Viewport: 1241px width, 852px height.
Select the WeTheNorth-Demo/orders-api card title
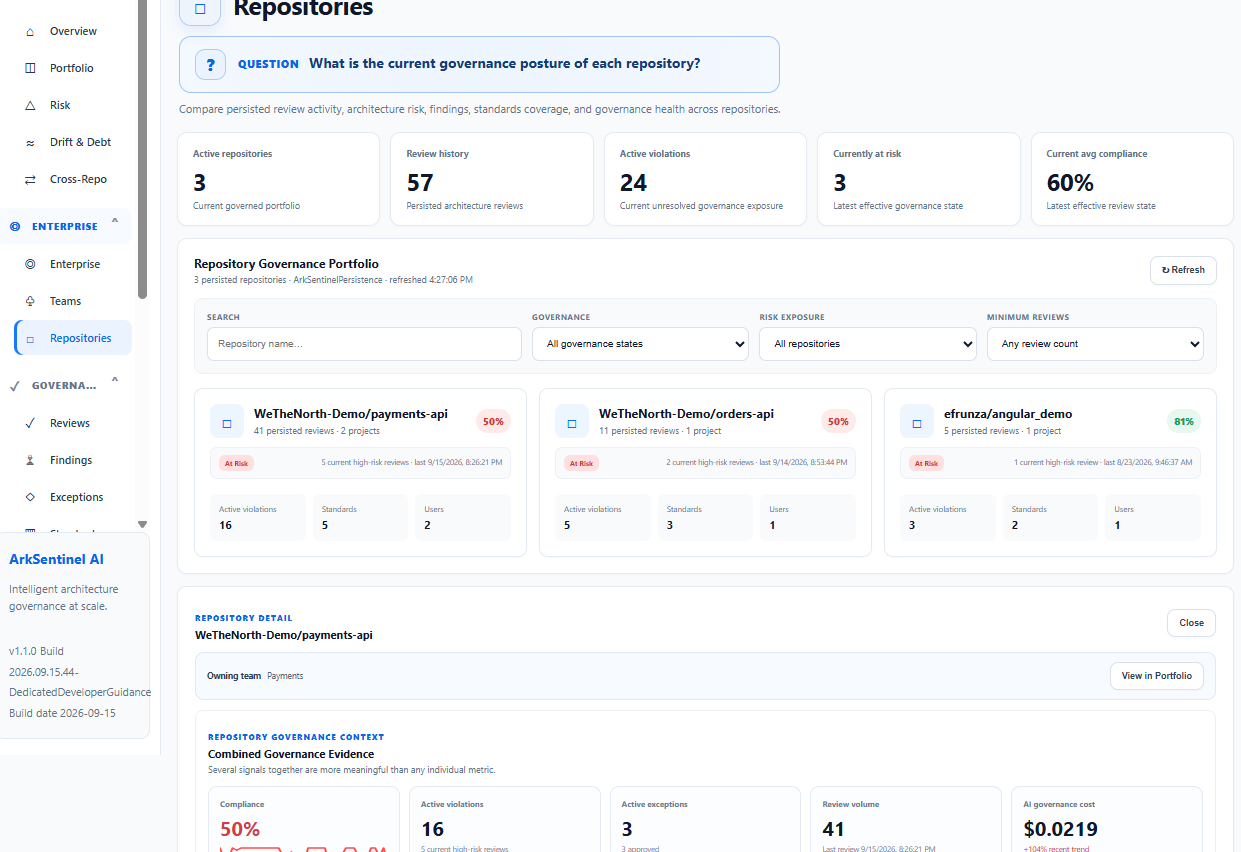(x=686, y=414)
